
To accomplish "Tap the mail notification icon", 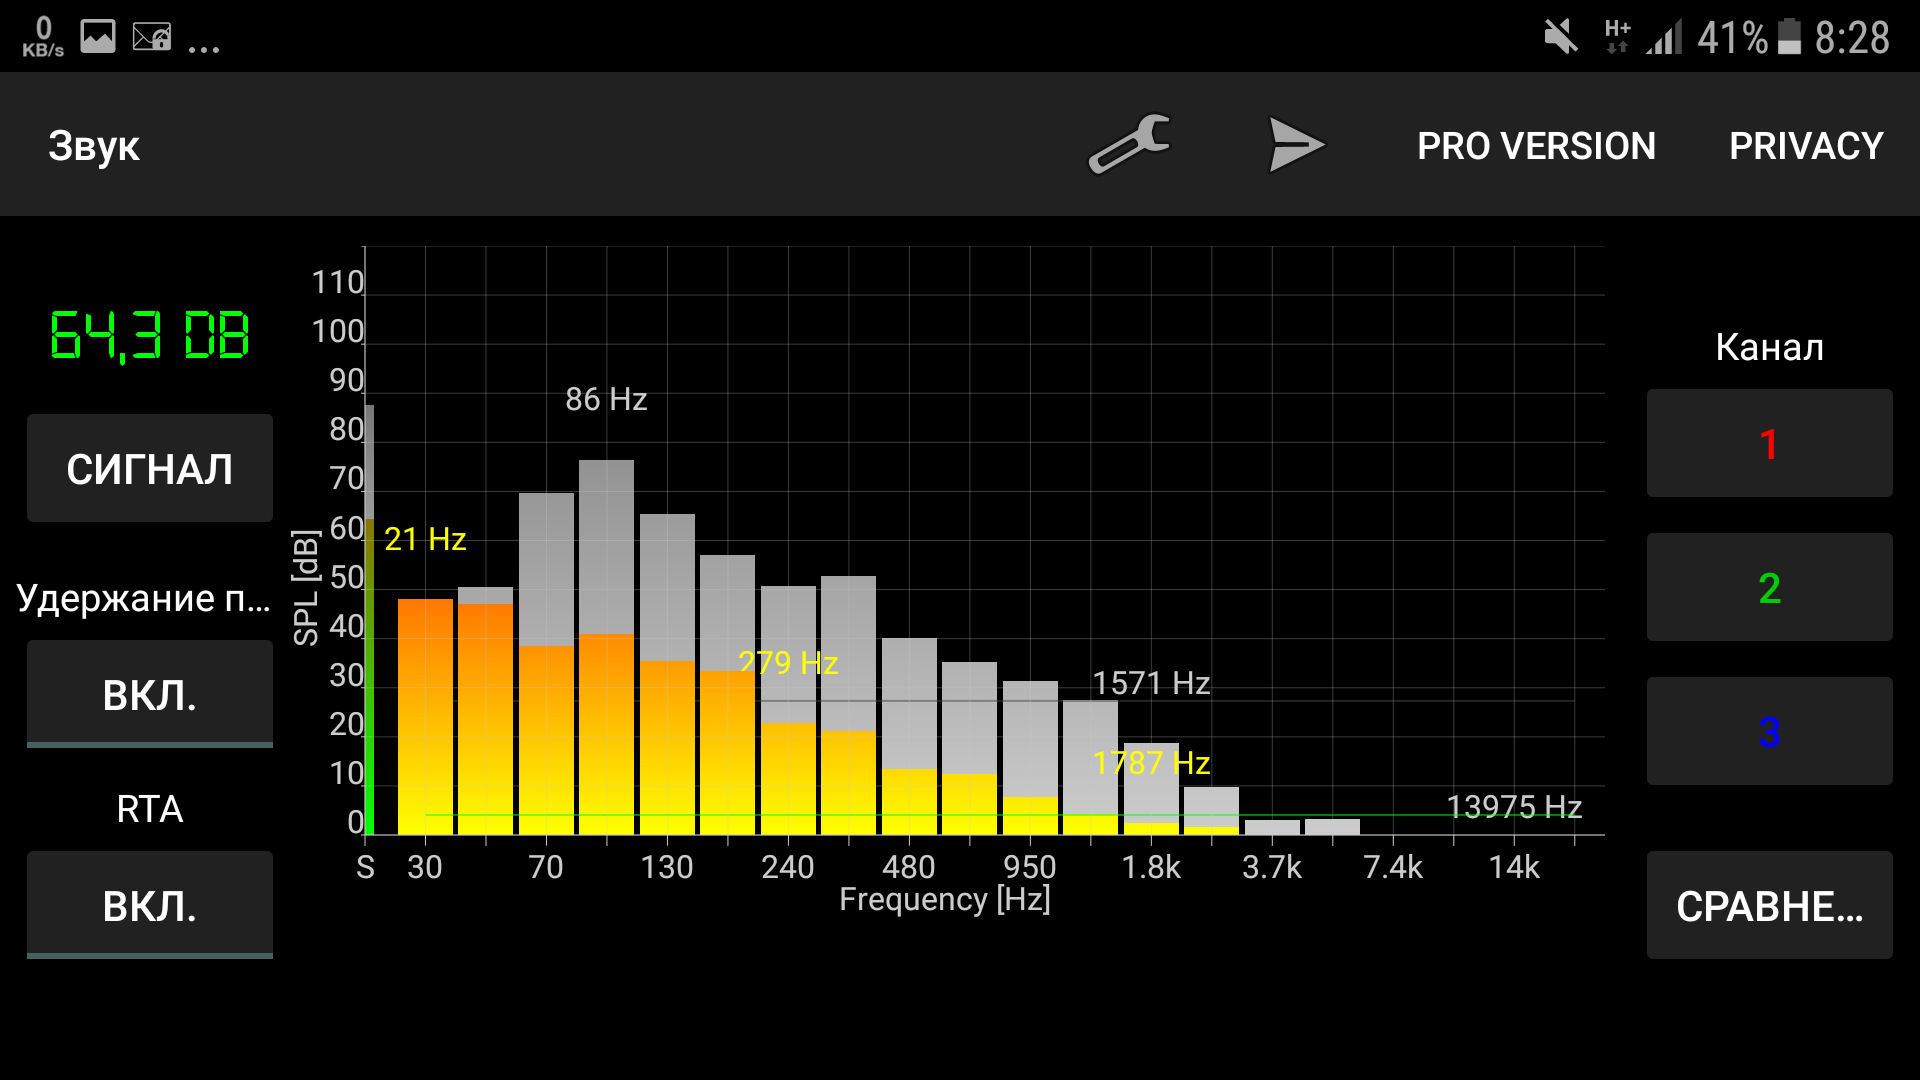I will point(152,38).
